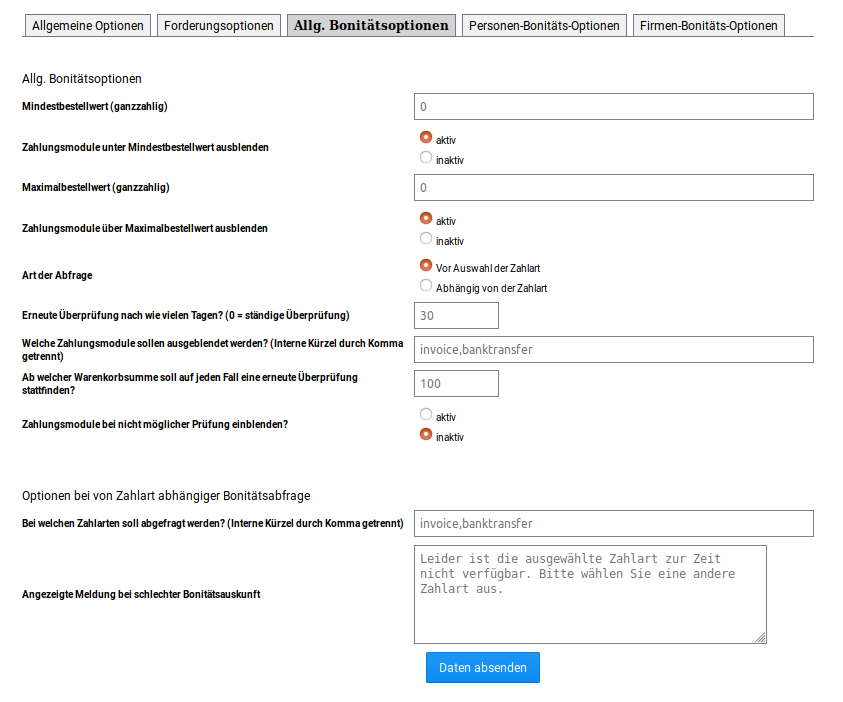The image size is (843, 702).
Task: Enable showing payment modules when check impossible
Action: (x=426, y=415)
